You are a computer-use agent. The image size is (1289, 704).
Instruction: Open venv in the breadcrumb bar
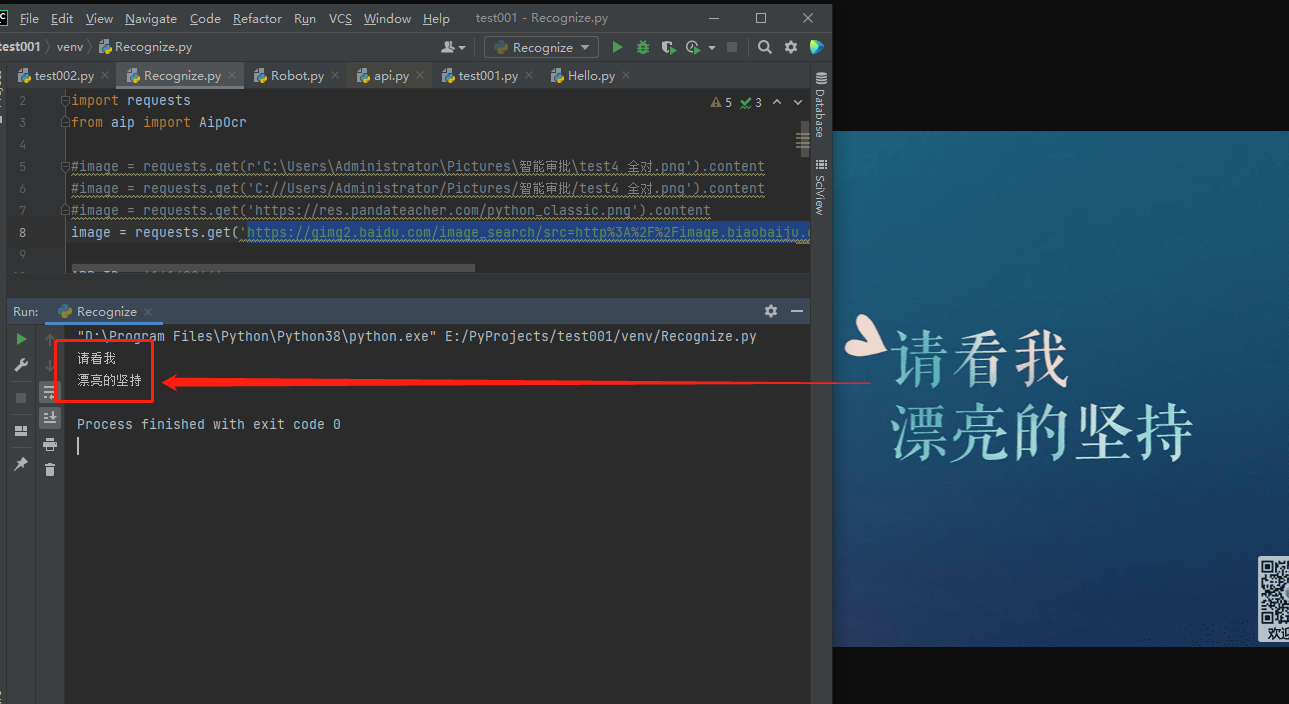pos(69,46)
